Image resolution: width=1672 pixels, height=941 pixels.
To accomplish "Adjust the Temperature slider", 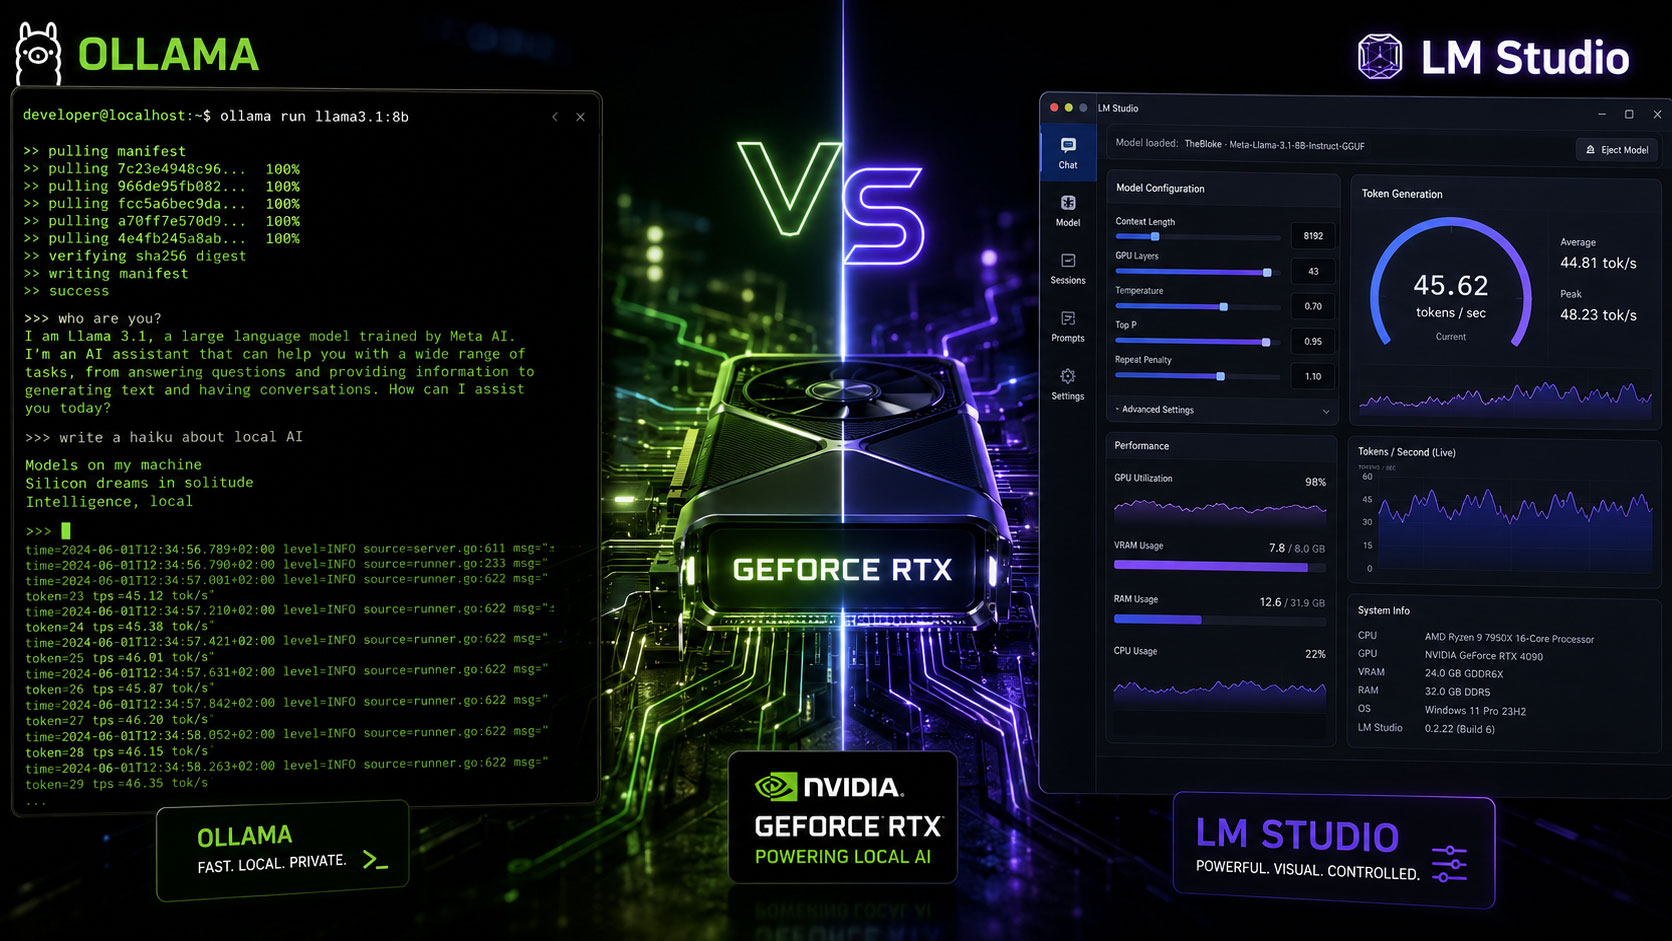I will click(x=1197, y=307).
